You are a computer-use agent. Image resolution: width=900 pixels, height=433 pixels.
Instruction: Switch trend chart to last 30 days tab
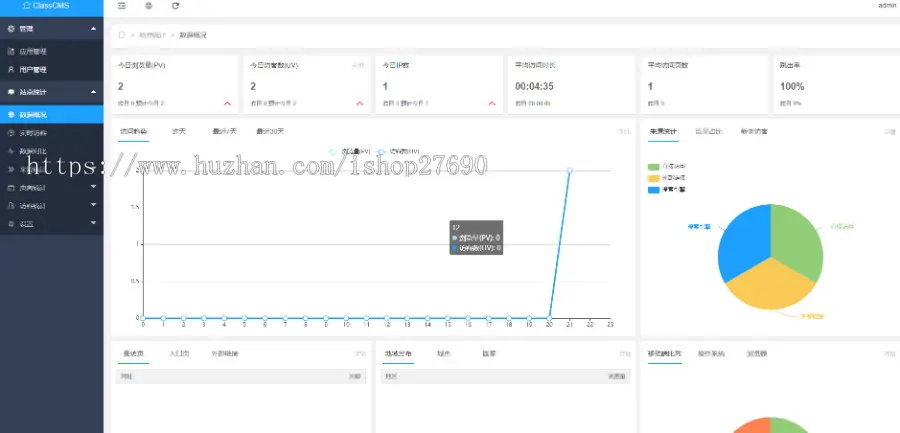[x=270, y=131]
